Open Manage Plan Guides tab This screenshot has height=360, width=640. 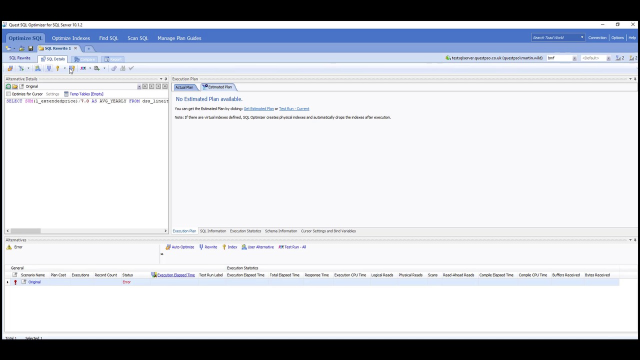click(x=179, y=38)
